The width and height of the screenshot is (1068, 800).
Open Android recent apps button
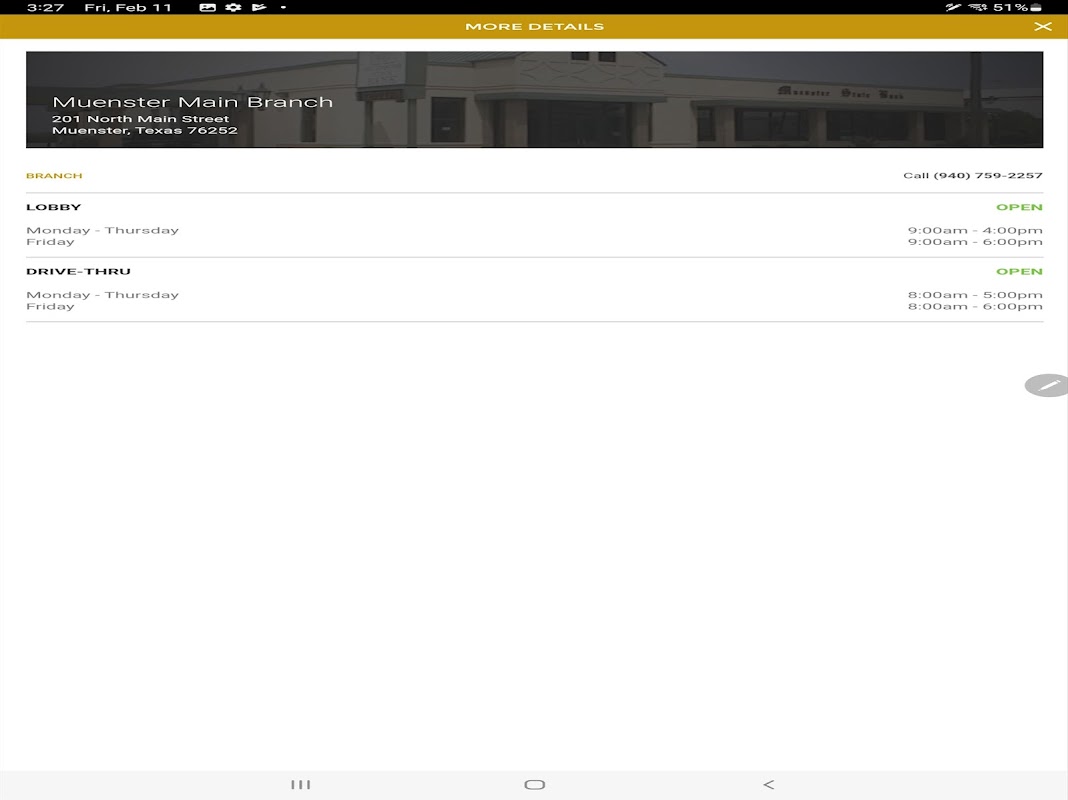pos(300,784)
